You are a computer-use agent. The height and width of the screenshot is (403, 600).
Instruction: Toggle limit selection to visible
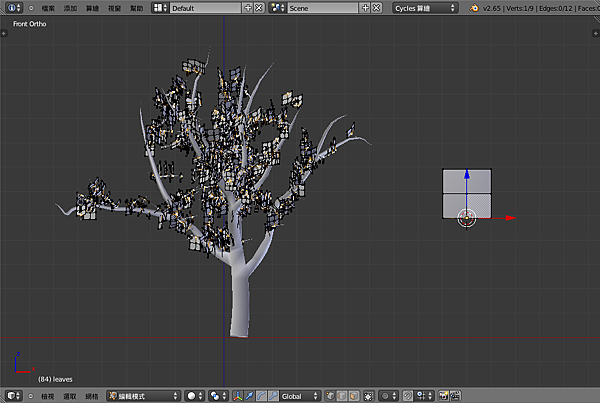[368, 396]
